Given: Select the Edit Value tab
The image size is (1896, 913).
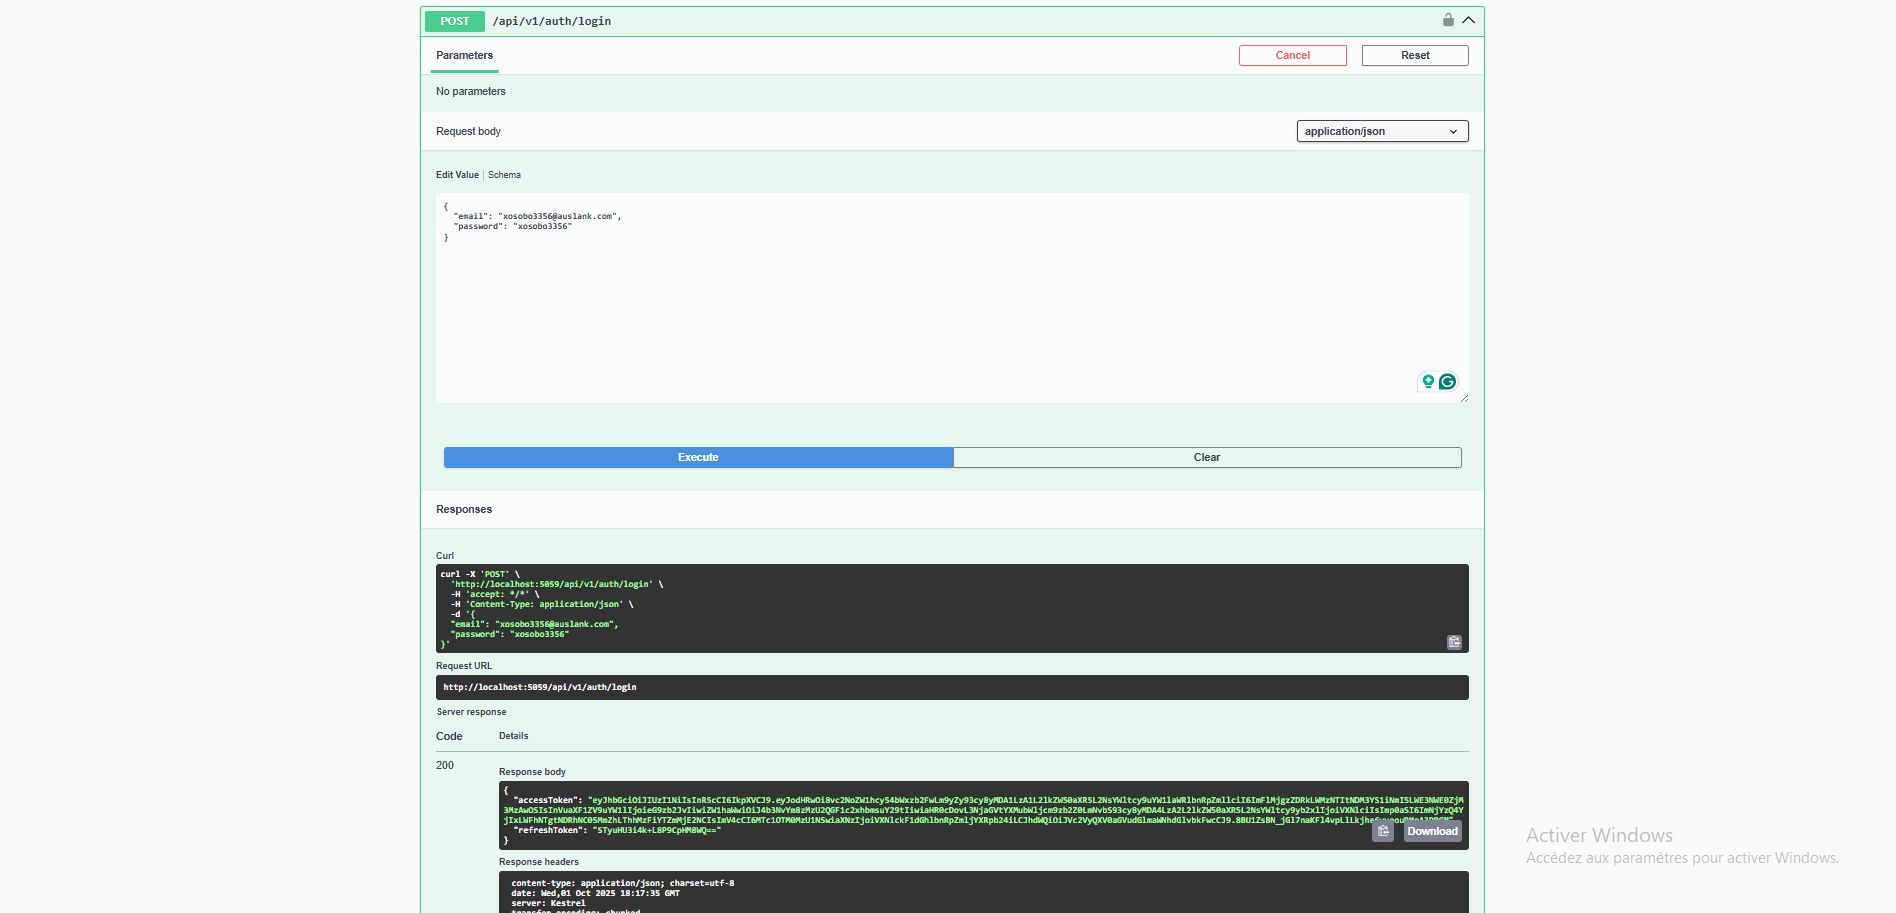Looking at the screenshot, I should coord(457,175).
